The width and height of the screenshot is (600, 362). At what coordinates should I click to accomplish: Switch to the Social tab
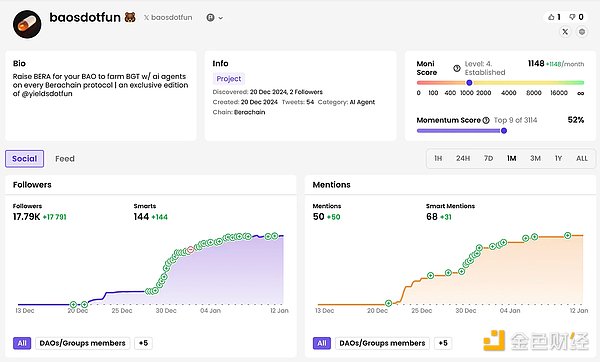point(24,159)
